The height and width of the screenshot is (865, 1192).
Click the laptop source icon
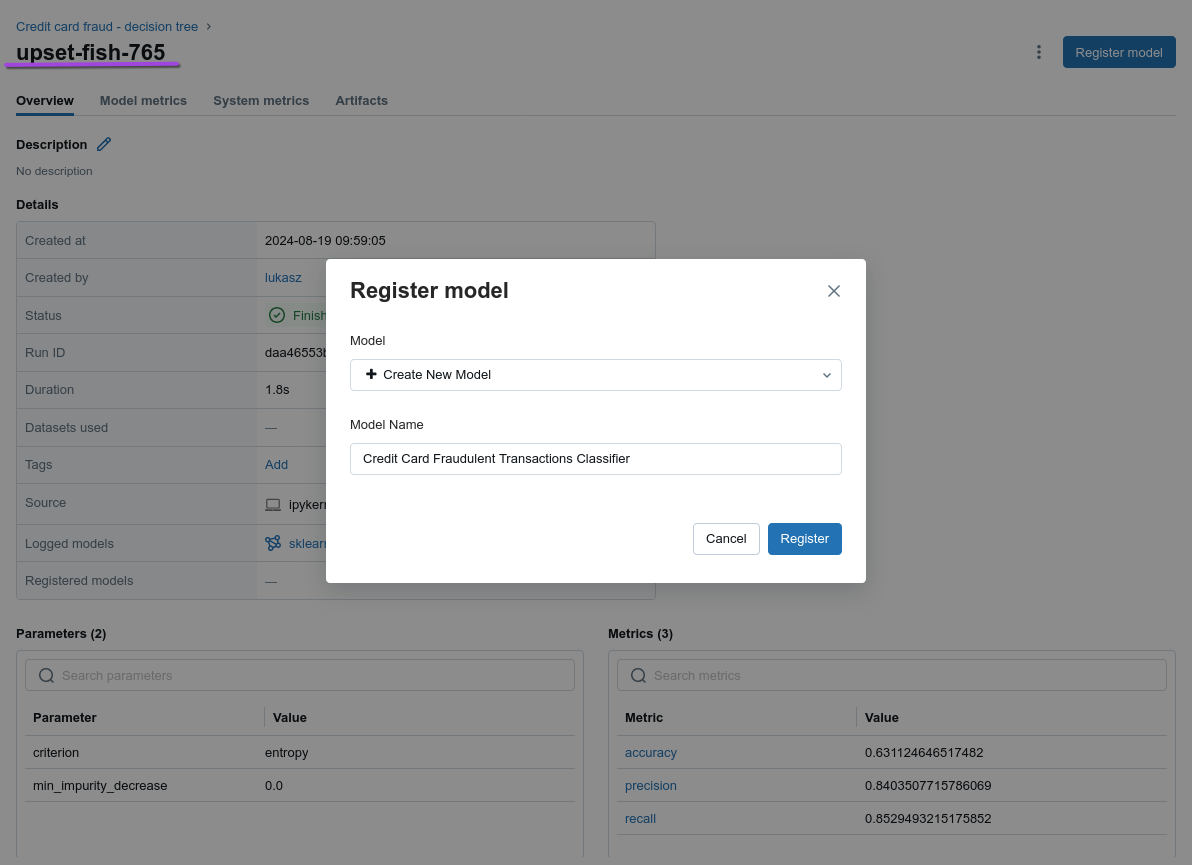pos(273,505)
